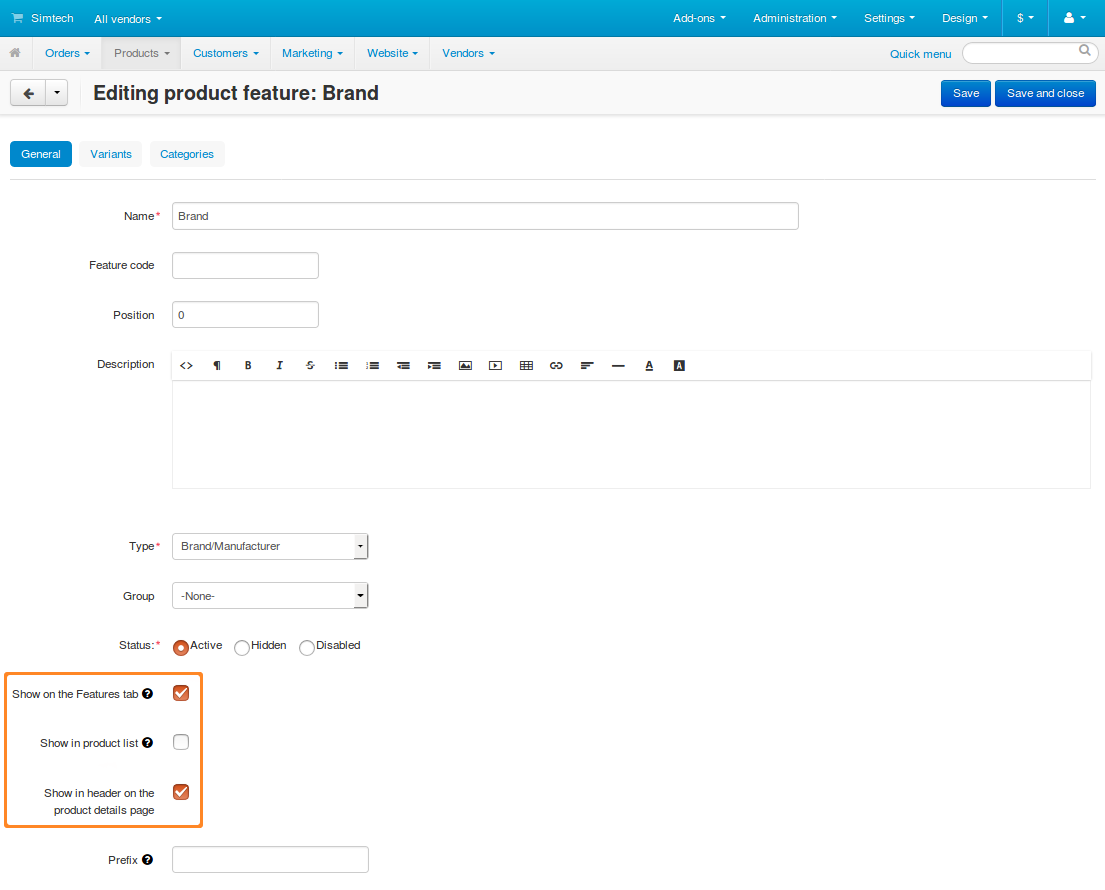This screenshot has height=890, width=1105.
Task: Insert link via chain icon
Action: click(556, 365)
